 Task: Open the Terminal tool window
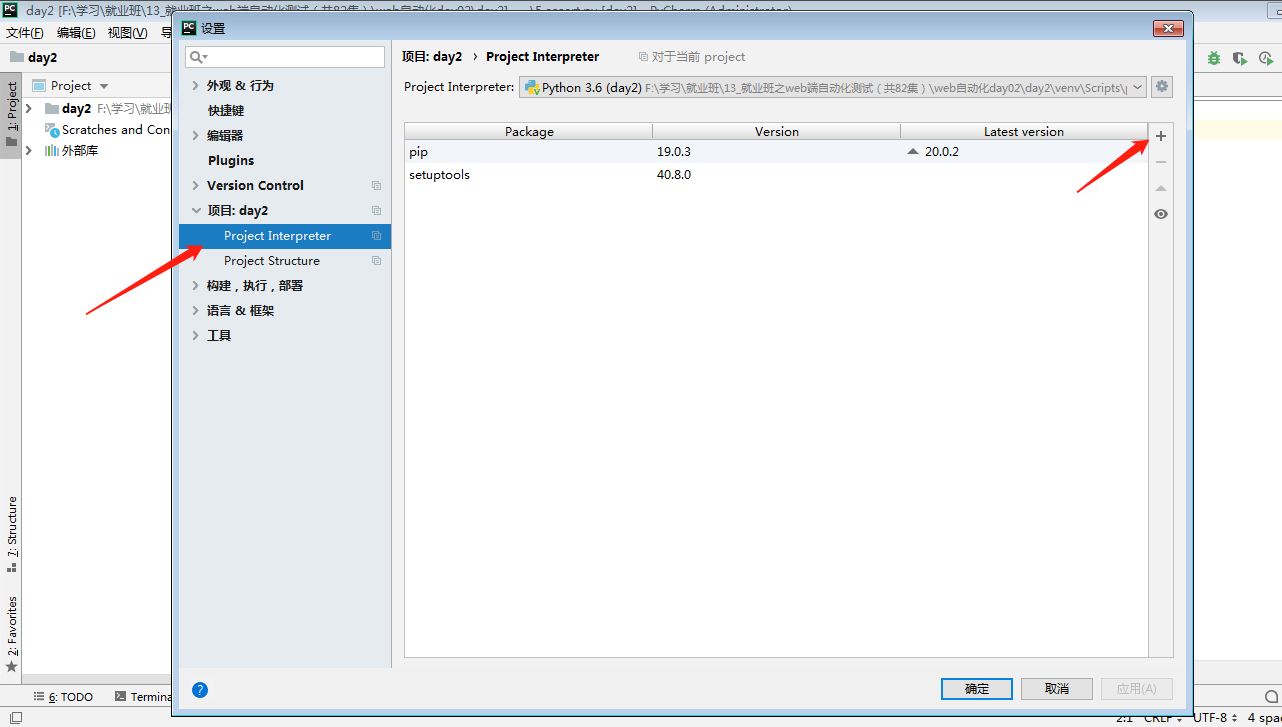click(x=143, y=697)
